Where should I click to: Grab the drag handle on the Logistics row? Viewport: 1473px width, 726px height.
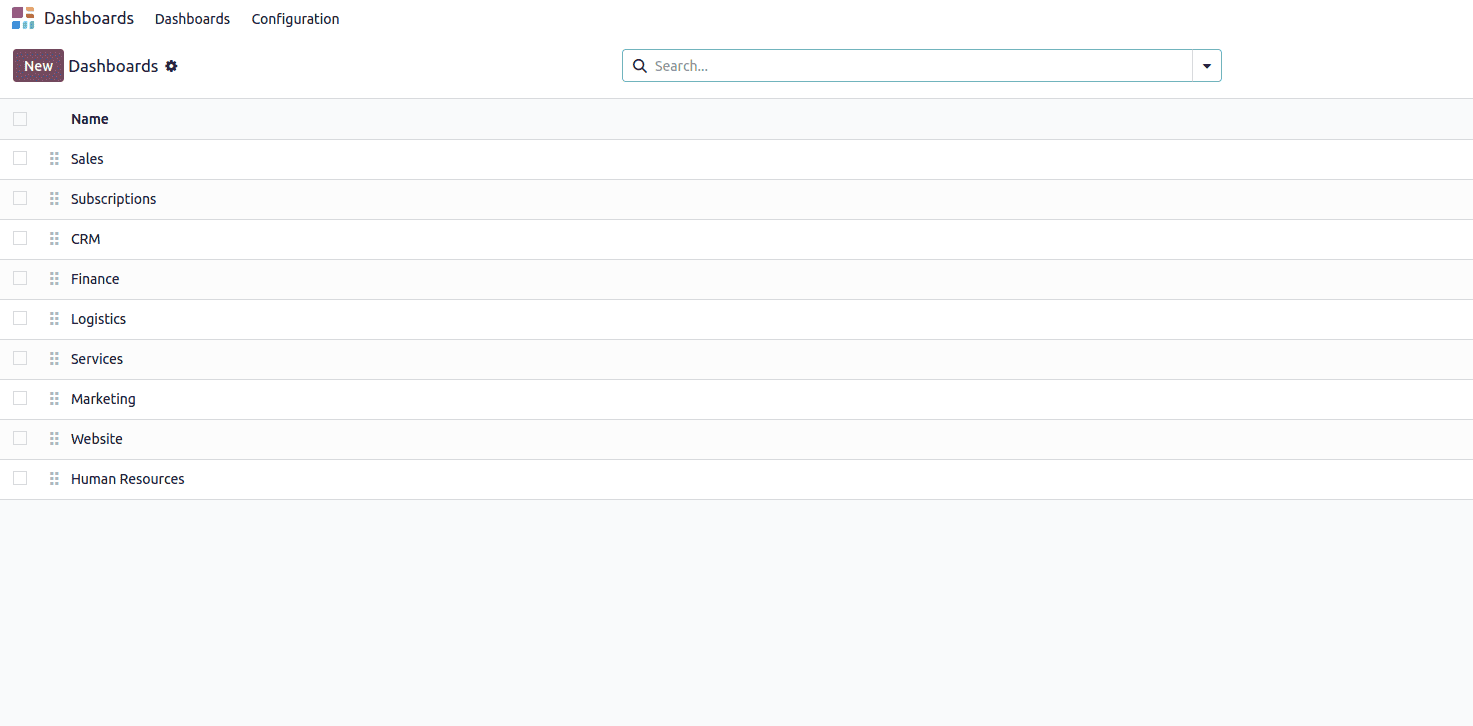[54, 318]
